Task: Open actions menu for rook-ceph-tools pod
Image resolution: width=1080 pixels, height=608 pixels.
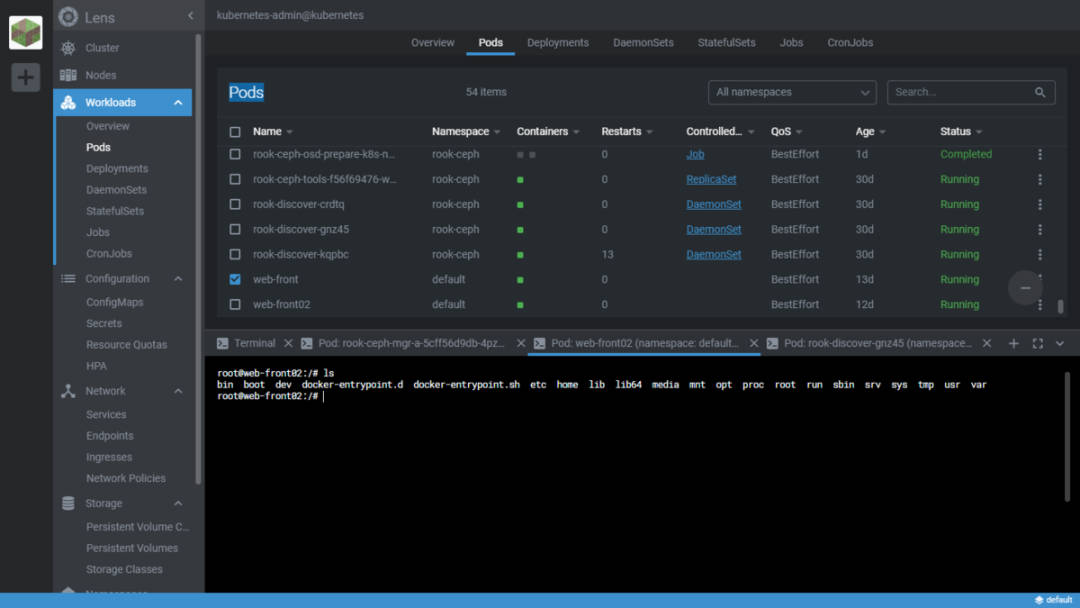Action: pyautogui.click(x=1040, y=179)
